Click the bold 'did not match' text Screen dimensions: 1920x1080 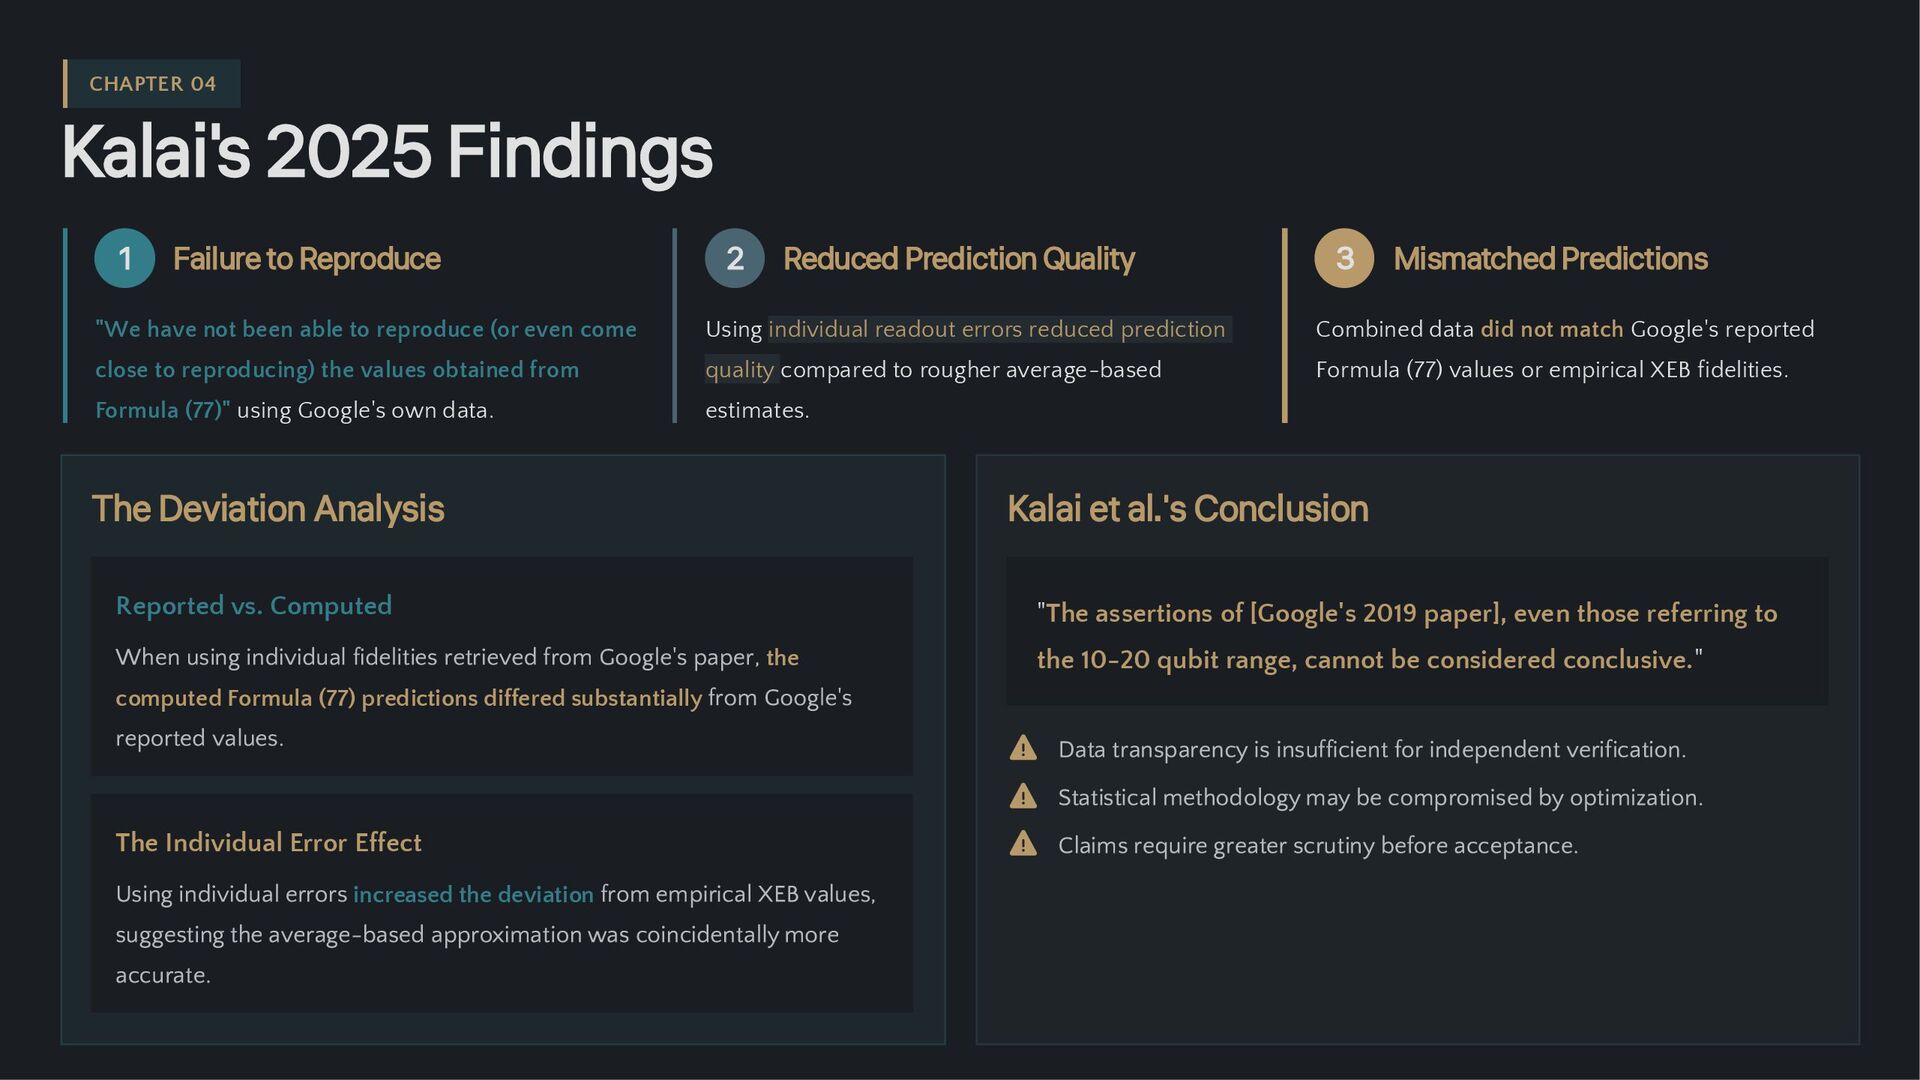(x=1551, y=330)
